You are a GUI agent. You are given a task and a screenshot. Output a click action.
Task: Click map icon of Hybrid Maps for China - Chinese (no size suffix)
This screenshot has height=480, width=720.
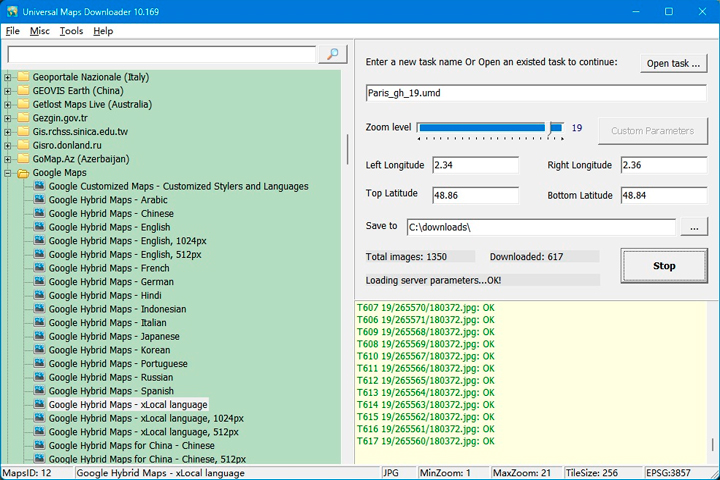click(x=39, y=446)
